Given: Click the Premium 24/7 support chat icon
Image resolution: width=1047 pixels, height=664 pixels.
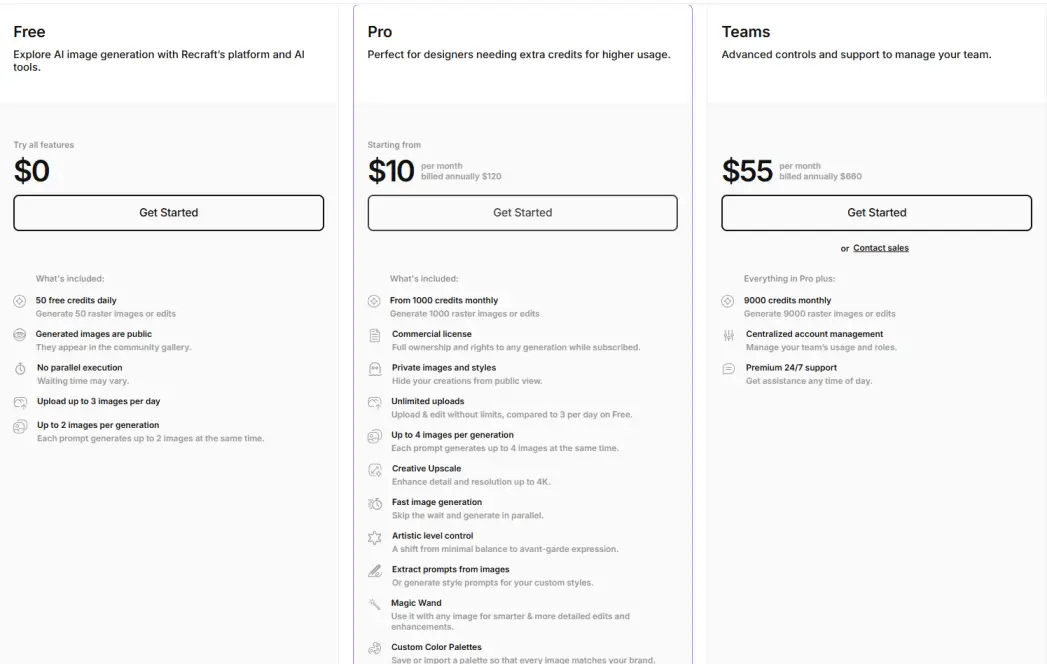Looking at the screenshot, I should (x=728, y=369).
